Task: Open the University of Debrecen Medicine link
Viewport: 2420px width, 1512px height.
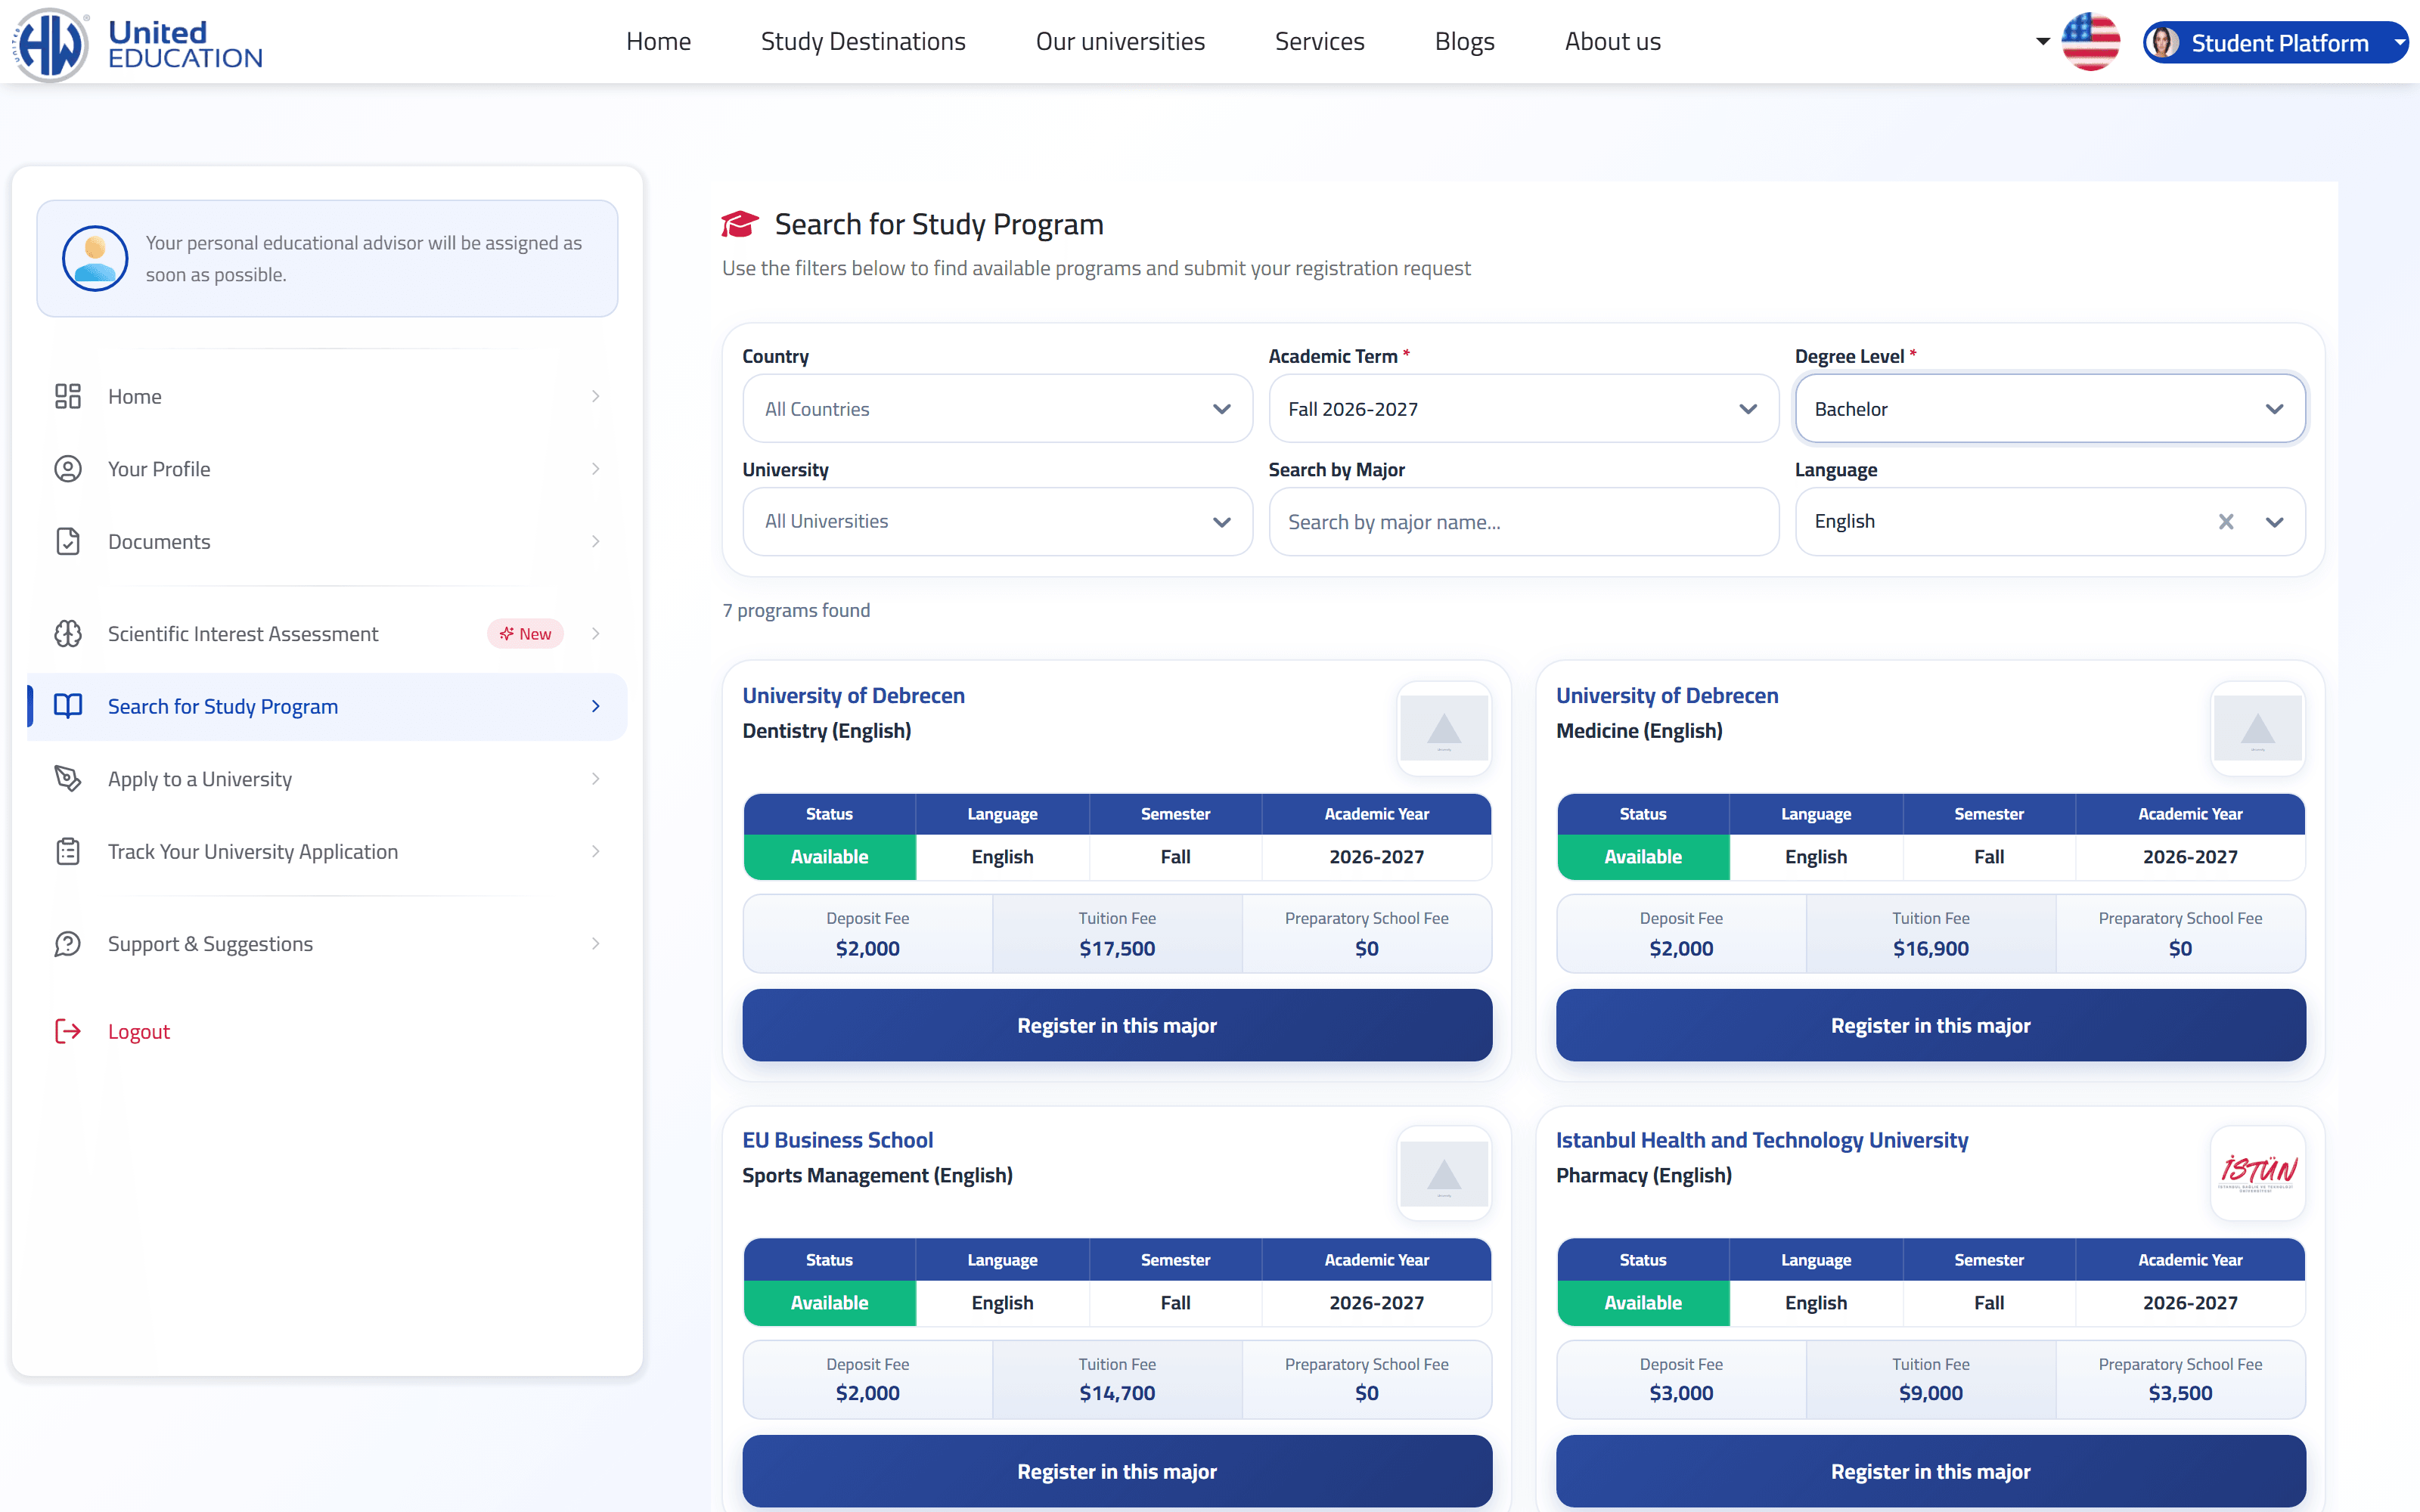Action: (x=1667, y=695)
